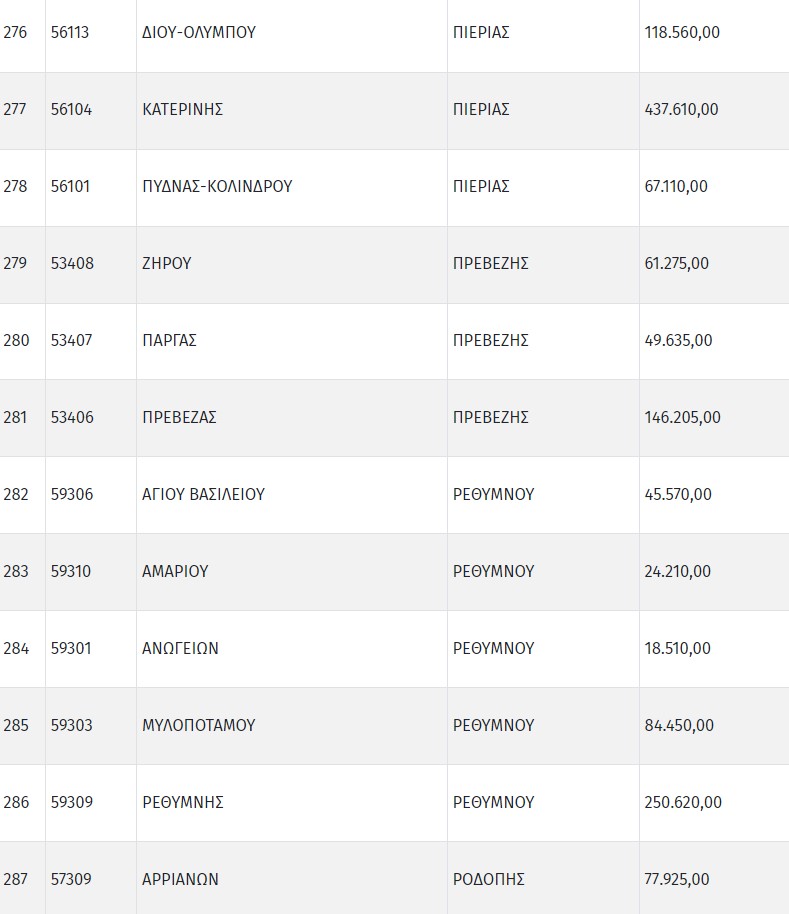Viewport: 789px width, 914px height.
Task: Select the ΖΗΡΟΥ municipality cell
Action: pos(166,263)
